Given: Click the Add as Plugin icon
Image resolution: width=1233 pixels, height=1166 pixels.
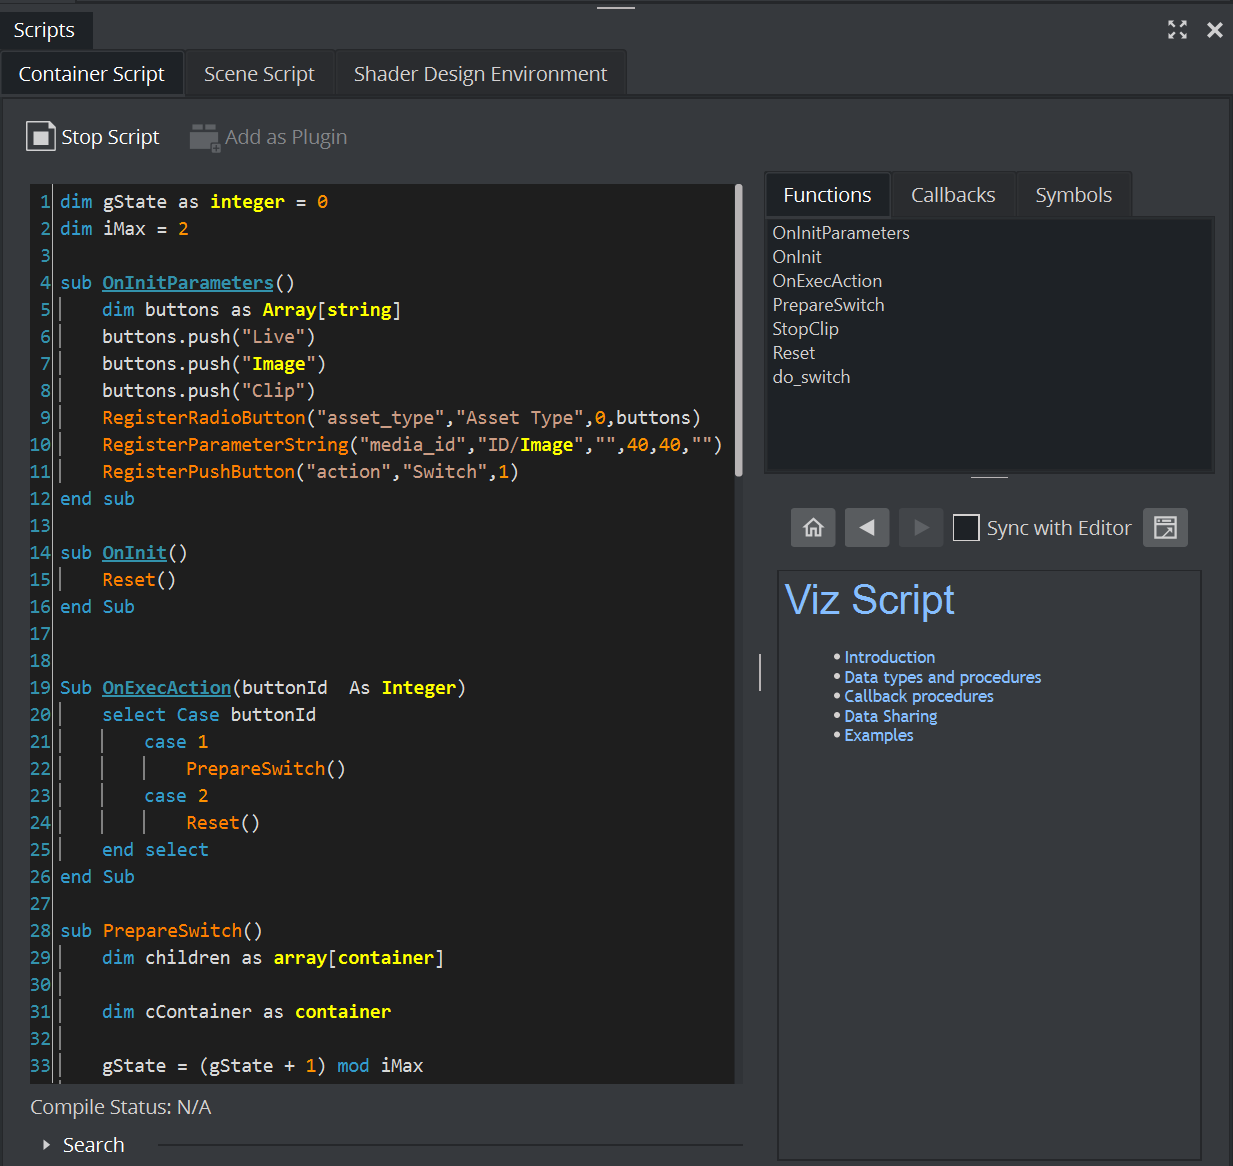Looking at the screenshot, I should [205, 137].
